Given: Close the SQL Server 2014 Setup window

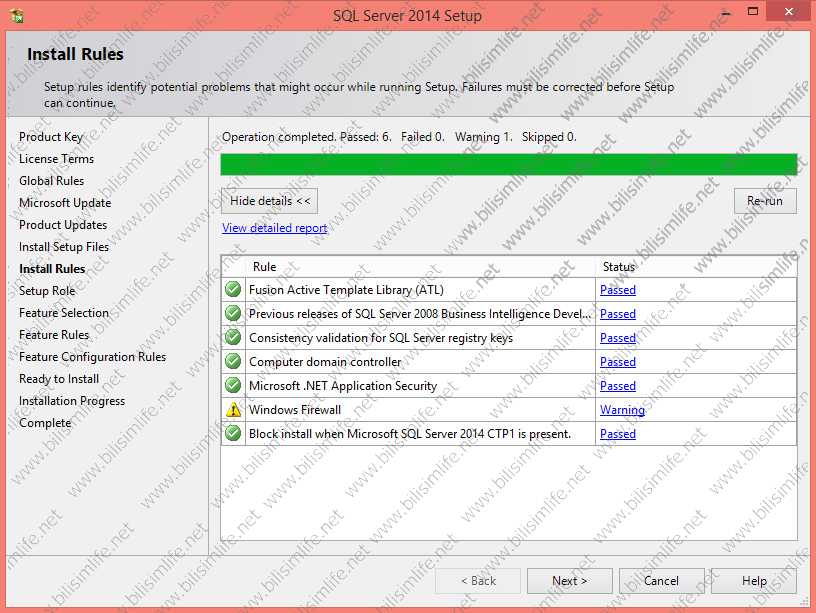Looking at the screenshot, I should click(x=789, y=11).
